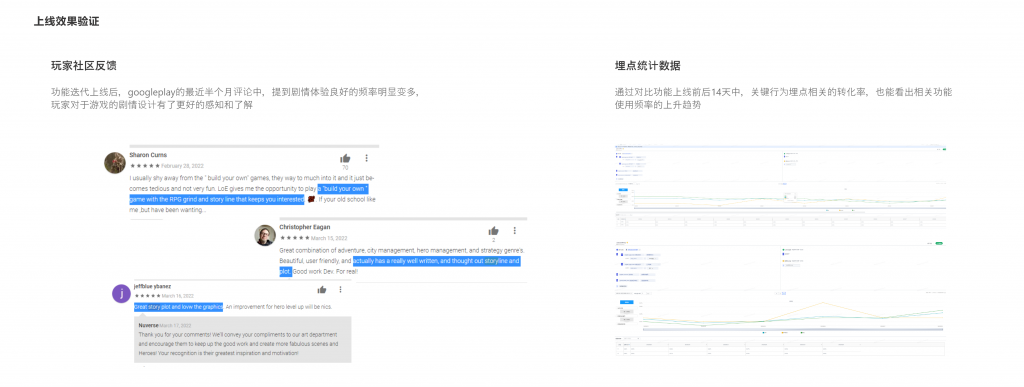Image resolution: width=1024 pixels, height=387 pixels.
Task: Click the reviewer name 'jeffblue ybanez'
Action: pyautogui.click(x=152, y=286)
